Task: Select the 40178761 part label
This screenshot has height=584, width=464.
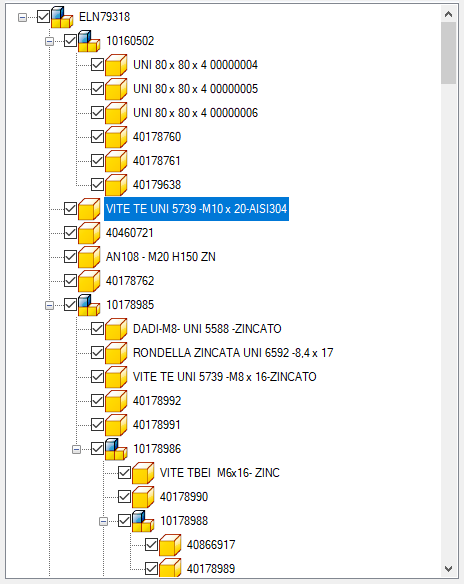Action: click(157, 161)
